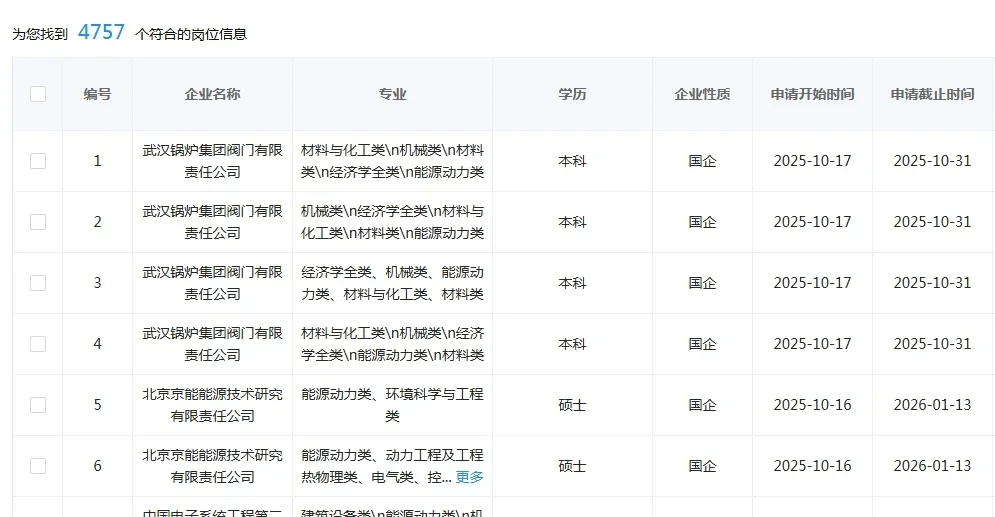This screenshot has height=517, width=995.
Task: Click the number 6 in 编号 column
Action: pos(97,466)
